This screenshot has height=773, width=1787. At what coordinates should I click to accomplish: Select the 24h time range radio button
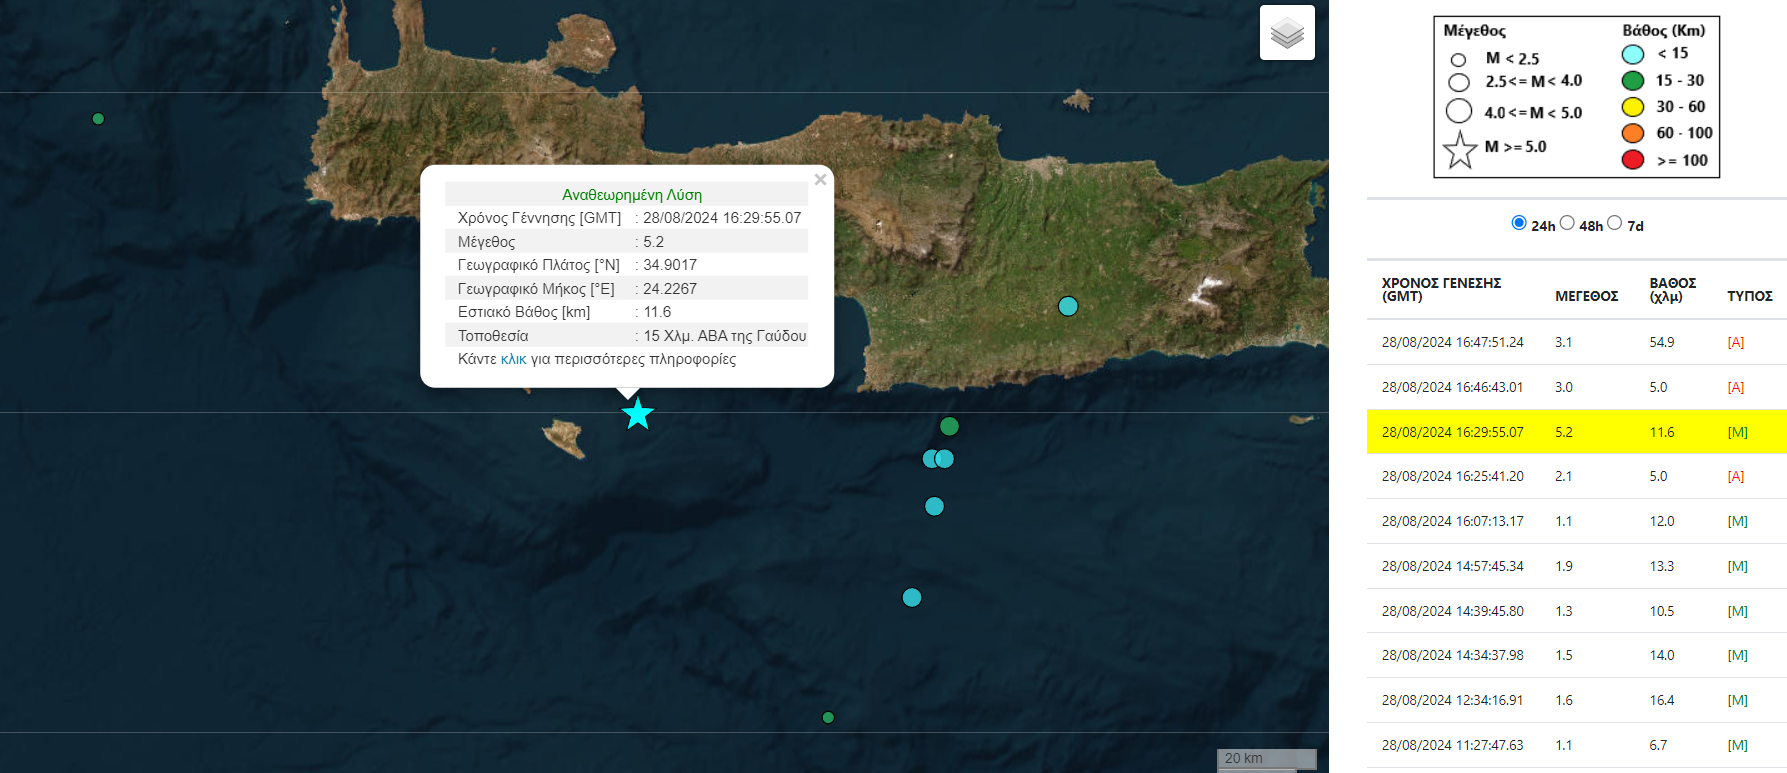click(x=1519, y=223)
